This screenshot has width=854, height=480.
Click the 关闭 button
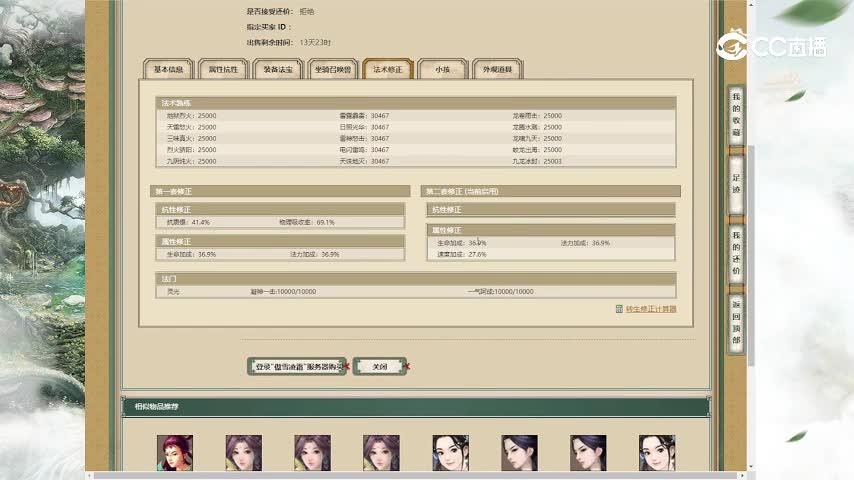point(380,367)
